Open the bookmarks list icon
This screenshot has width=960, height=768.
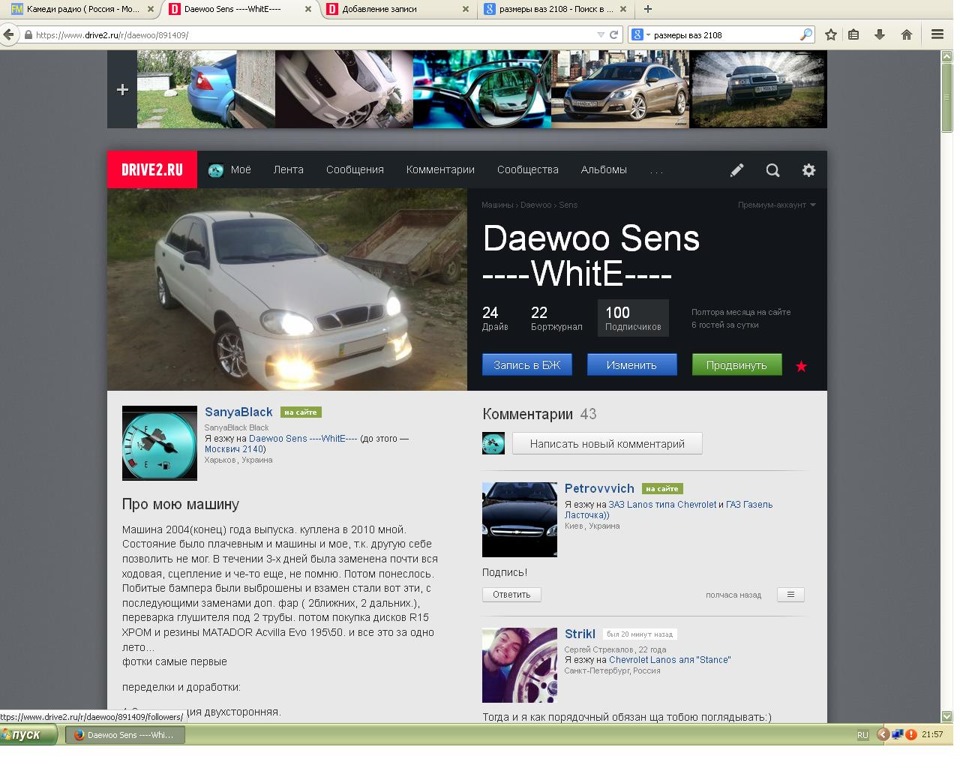(x=853, y=35)
